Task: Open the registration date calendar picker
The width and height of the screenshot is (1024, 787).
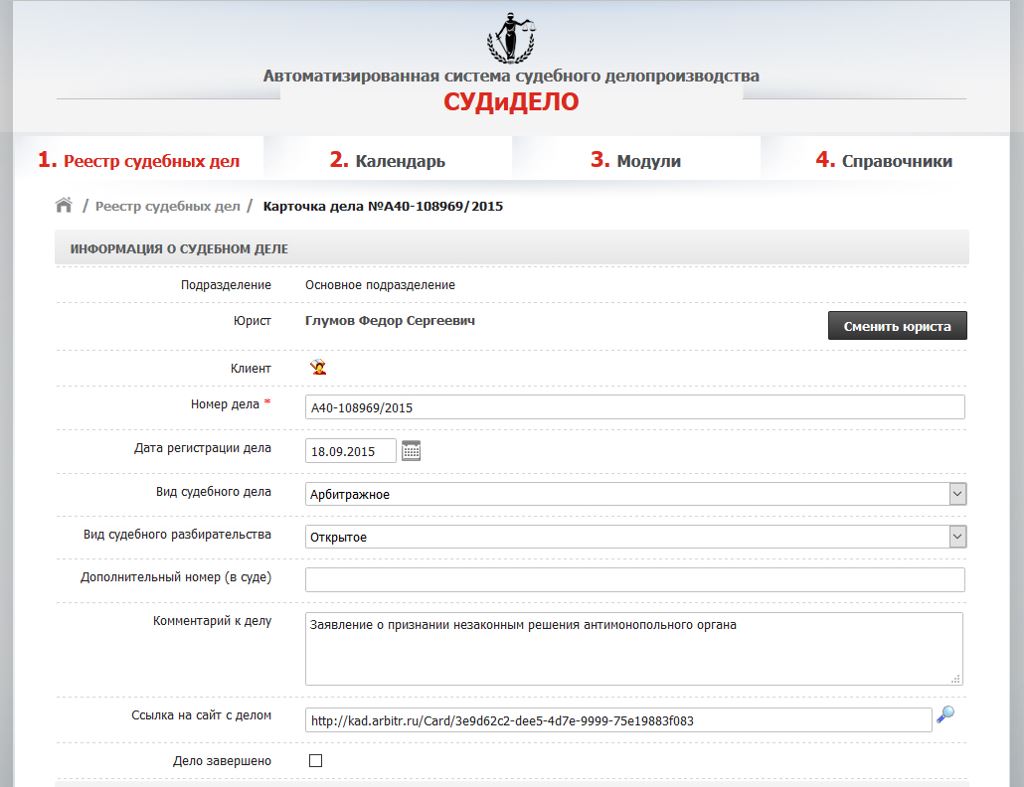Action: [411, 451]
